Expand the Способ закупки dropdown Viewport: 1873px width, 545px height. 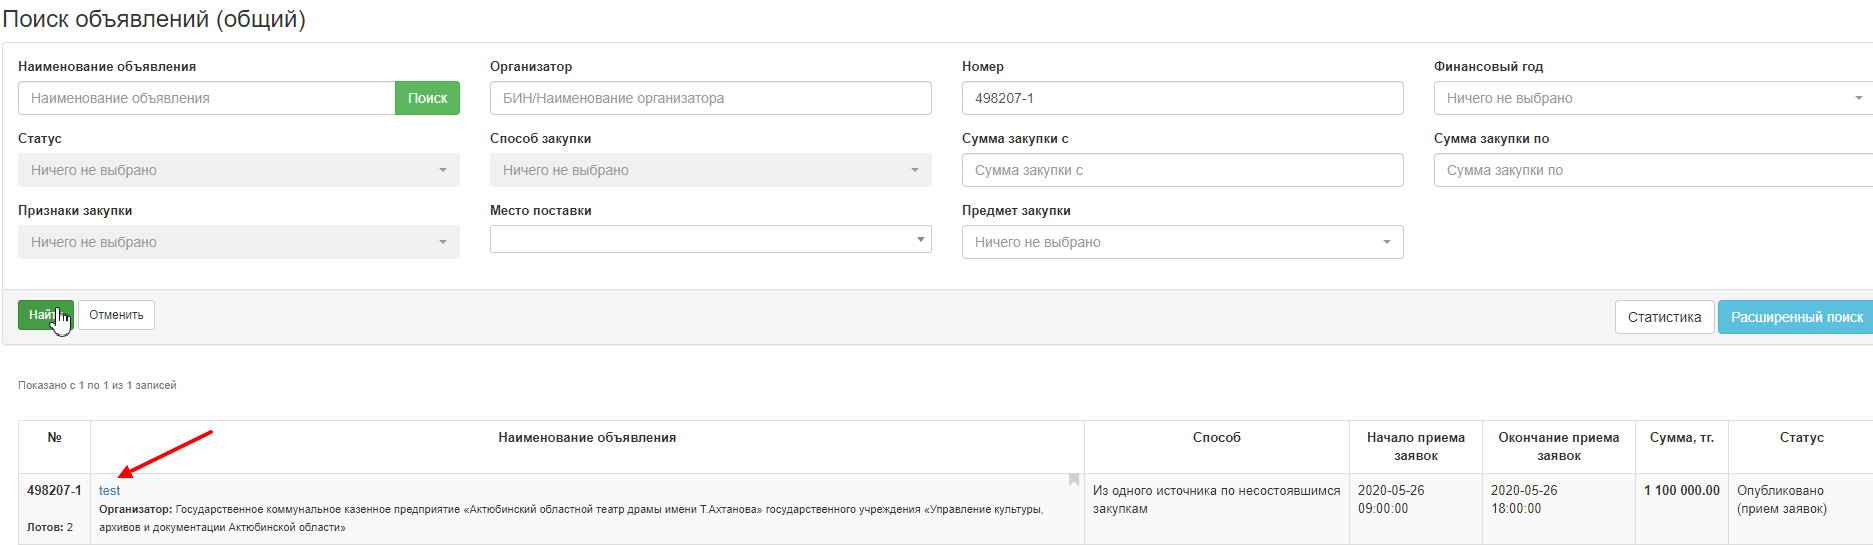pos(711,170)
